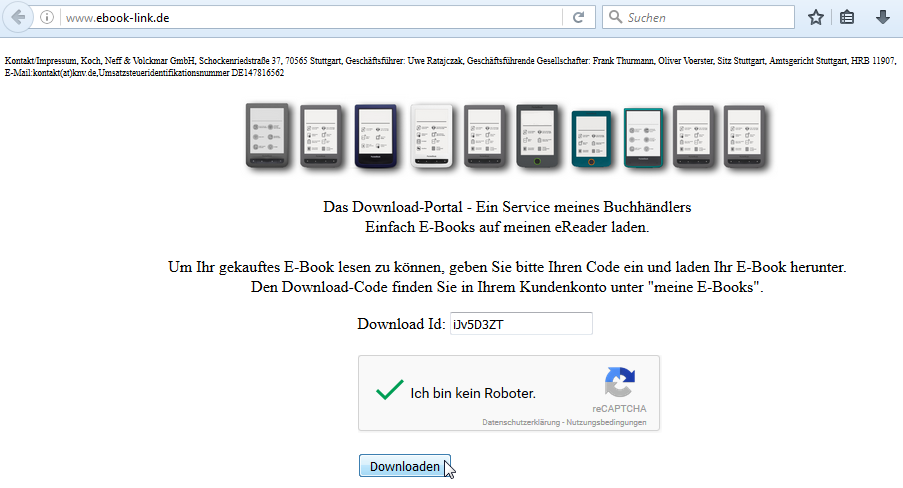This screenshot has width=903, height=488.
Task: Open the site information icon
Action: (x=48, y=17)
